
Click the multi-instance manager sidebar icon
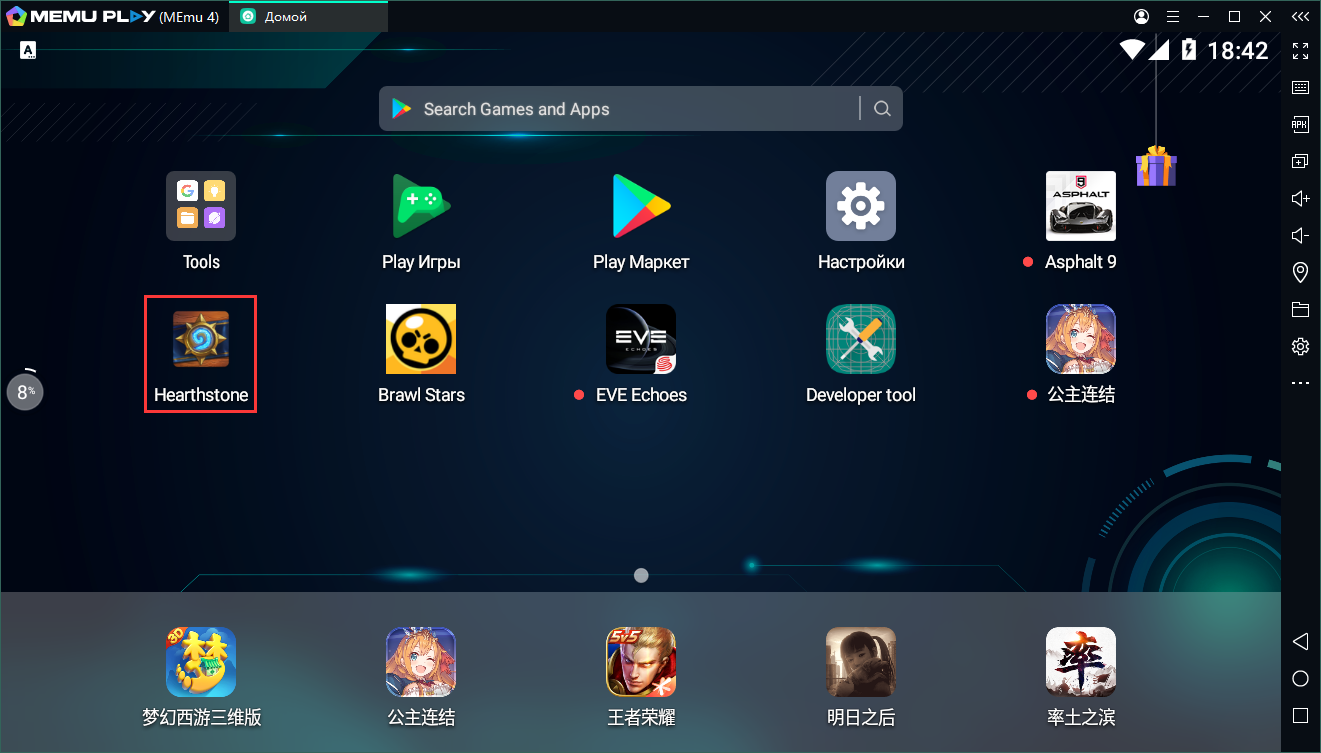[x=1300, y=161]
